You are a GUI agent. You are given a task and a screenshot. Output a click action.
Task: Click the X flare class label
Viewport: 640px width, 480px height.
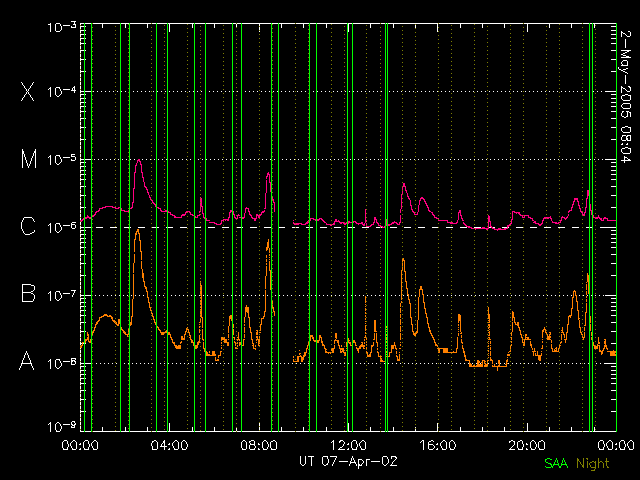[x=28, y=91]
